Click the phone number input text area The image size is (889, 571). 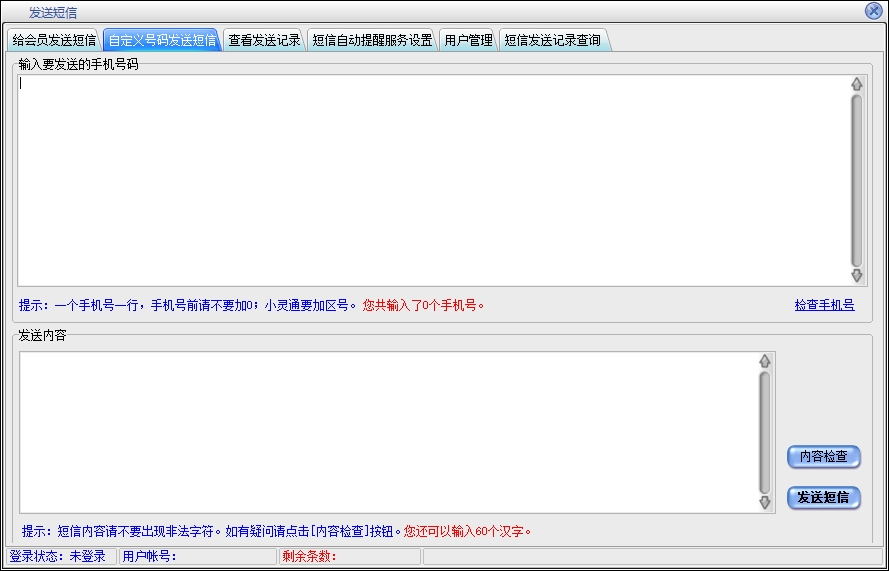point(430,180)
